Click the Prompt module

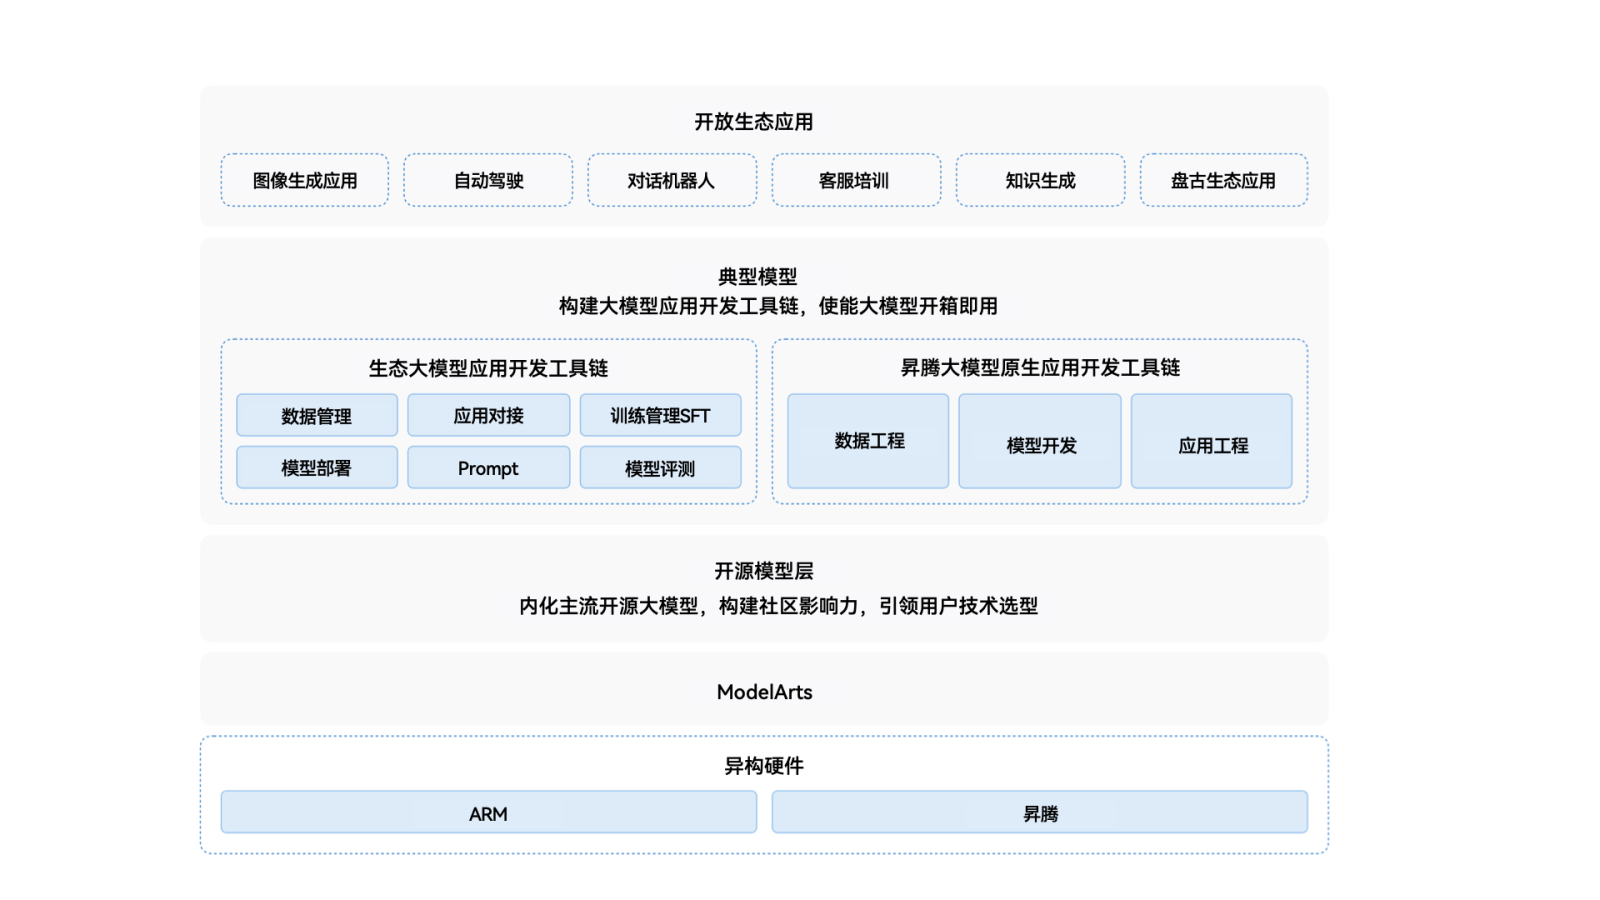coord(488,467)
